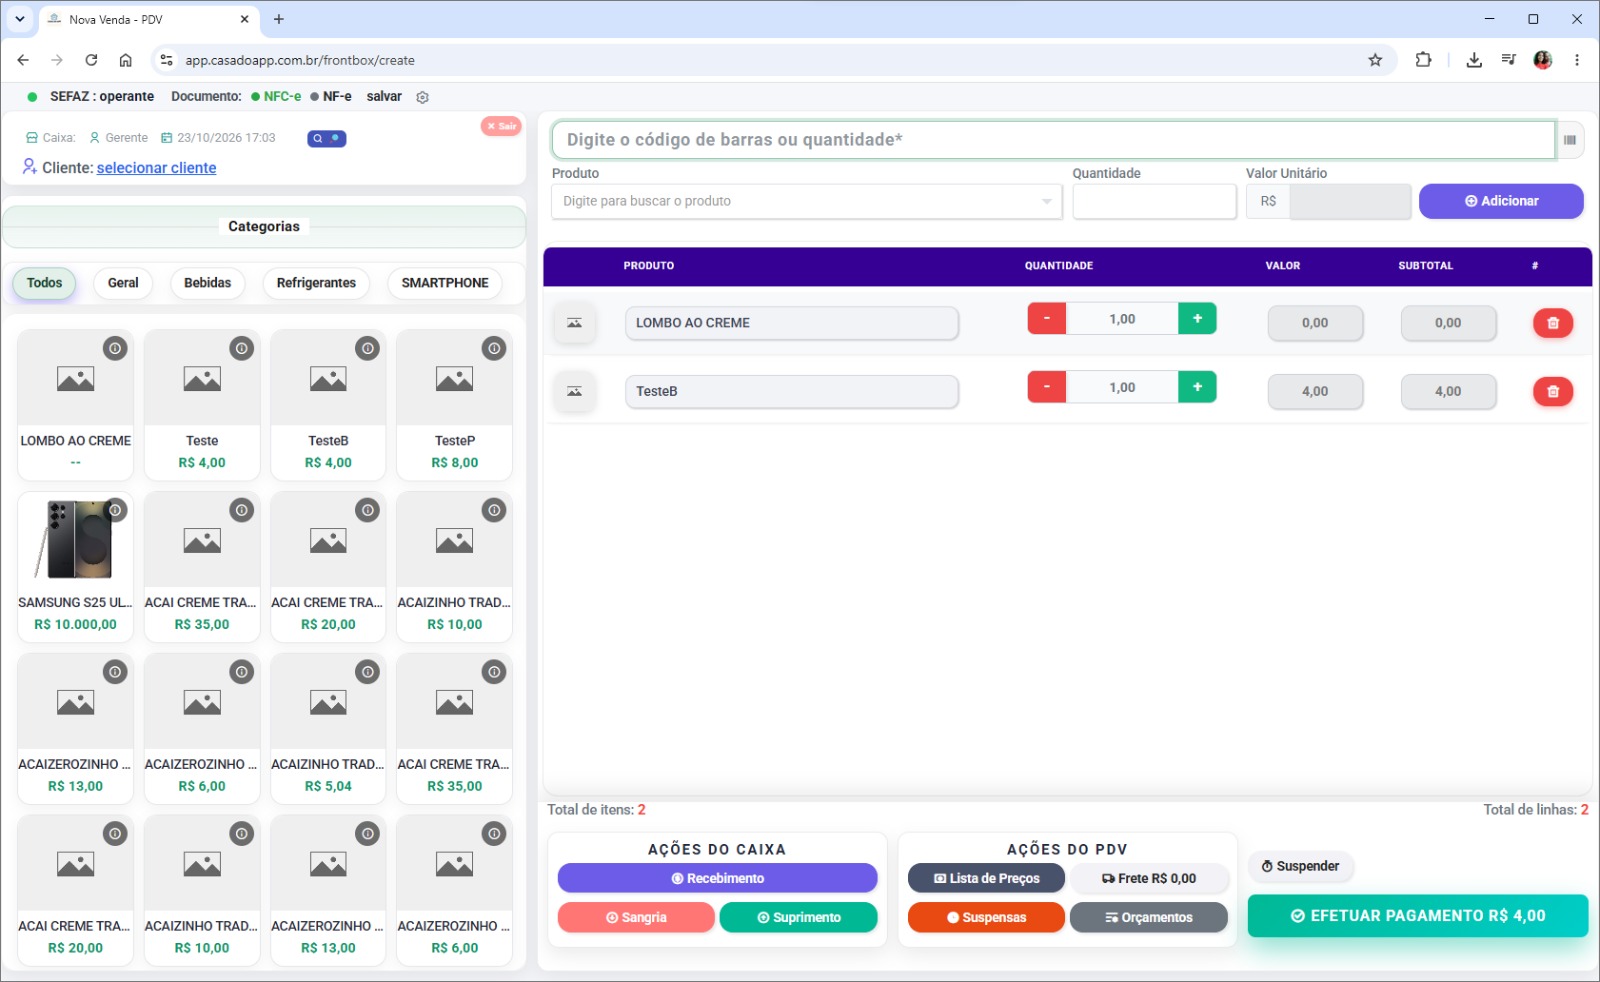Click the barcode scanner icon beside the code field
1600x982 pixels.
(1570, 140)
